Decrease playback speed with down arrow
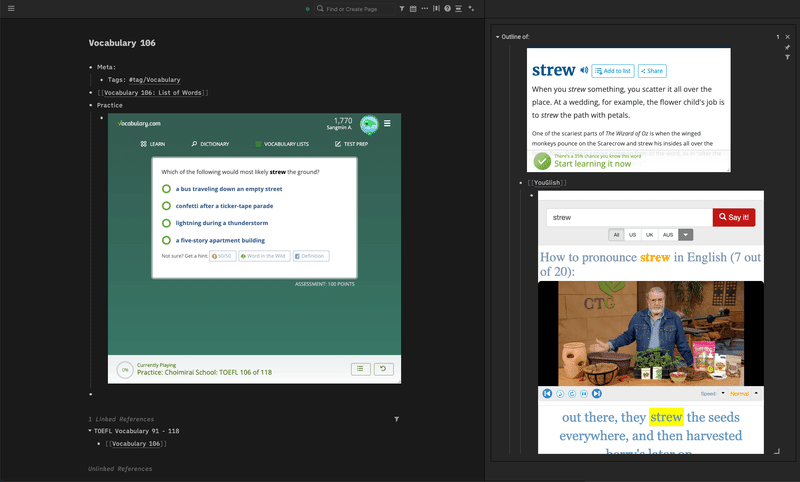 (723, 393)
